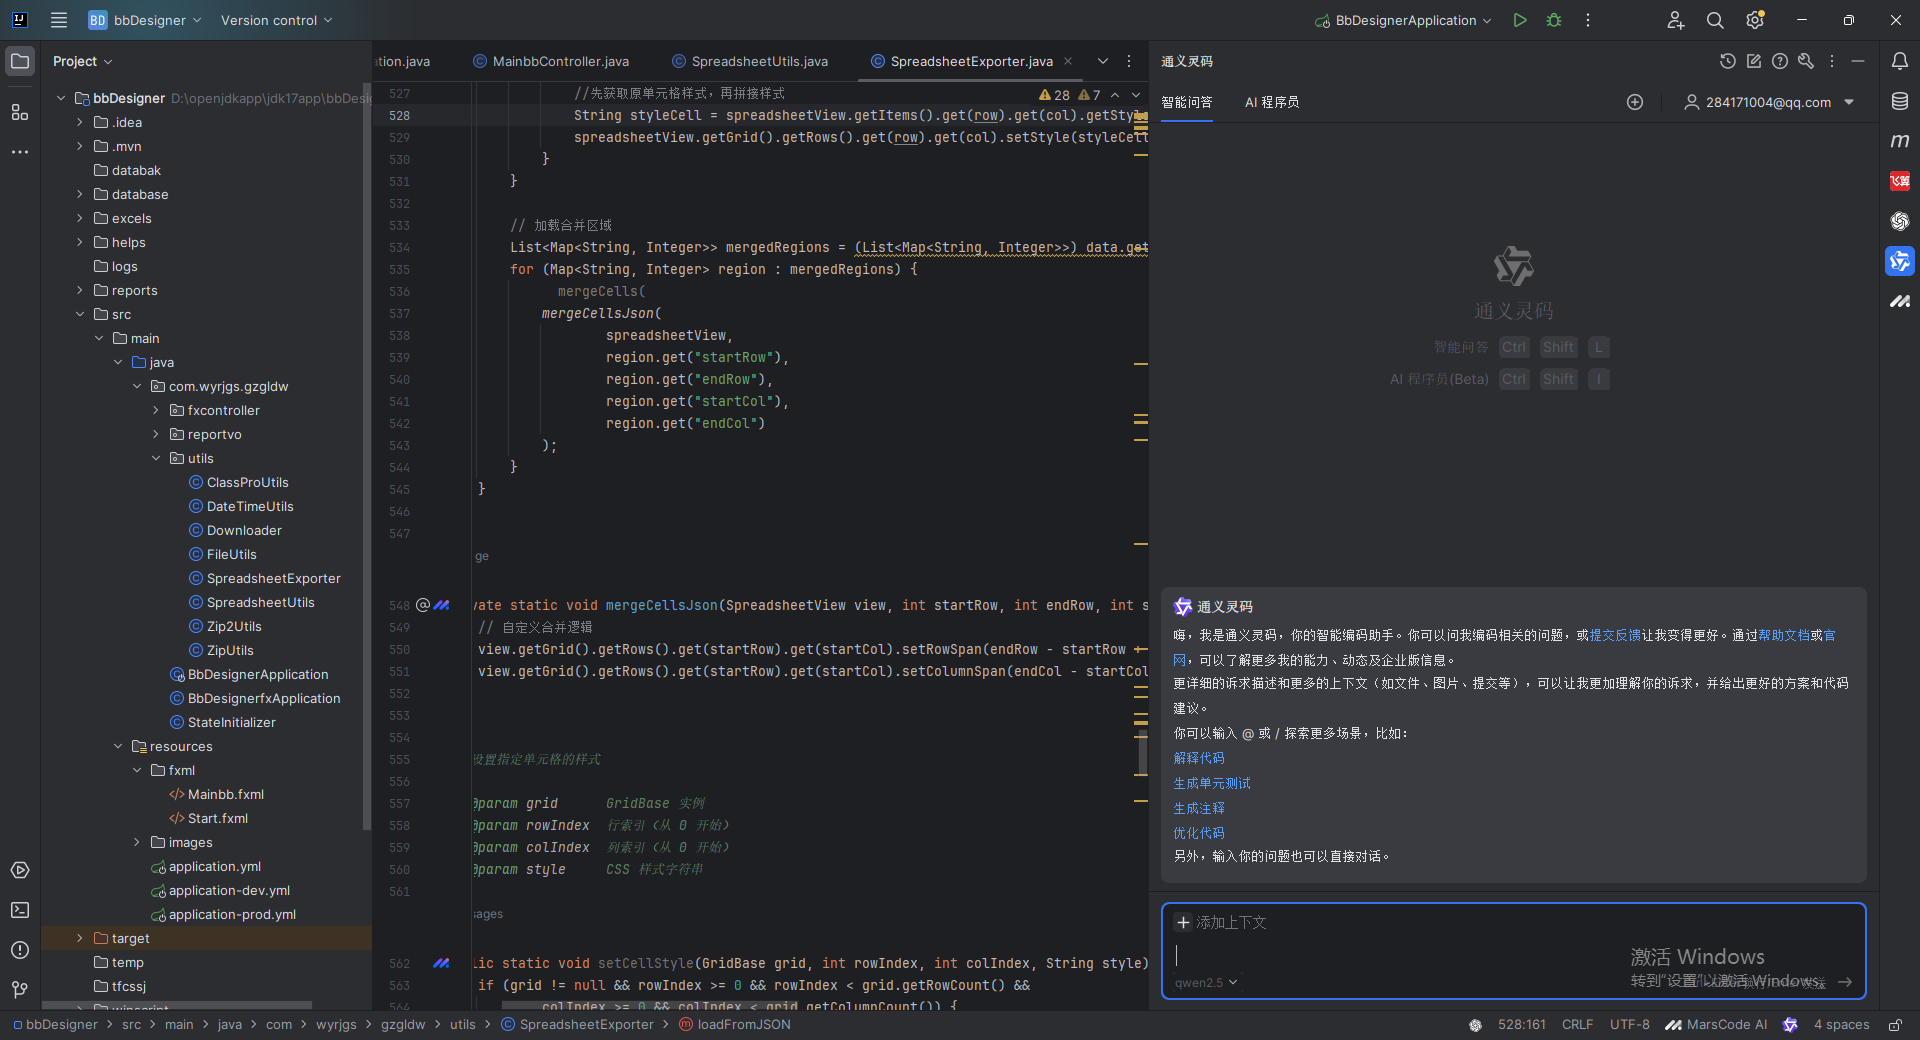View Tongyi Lingma chat history icon

(x=1728, y=61)
